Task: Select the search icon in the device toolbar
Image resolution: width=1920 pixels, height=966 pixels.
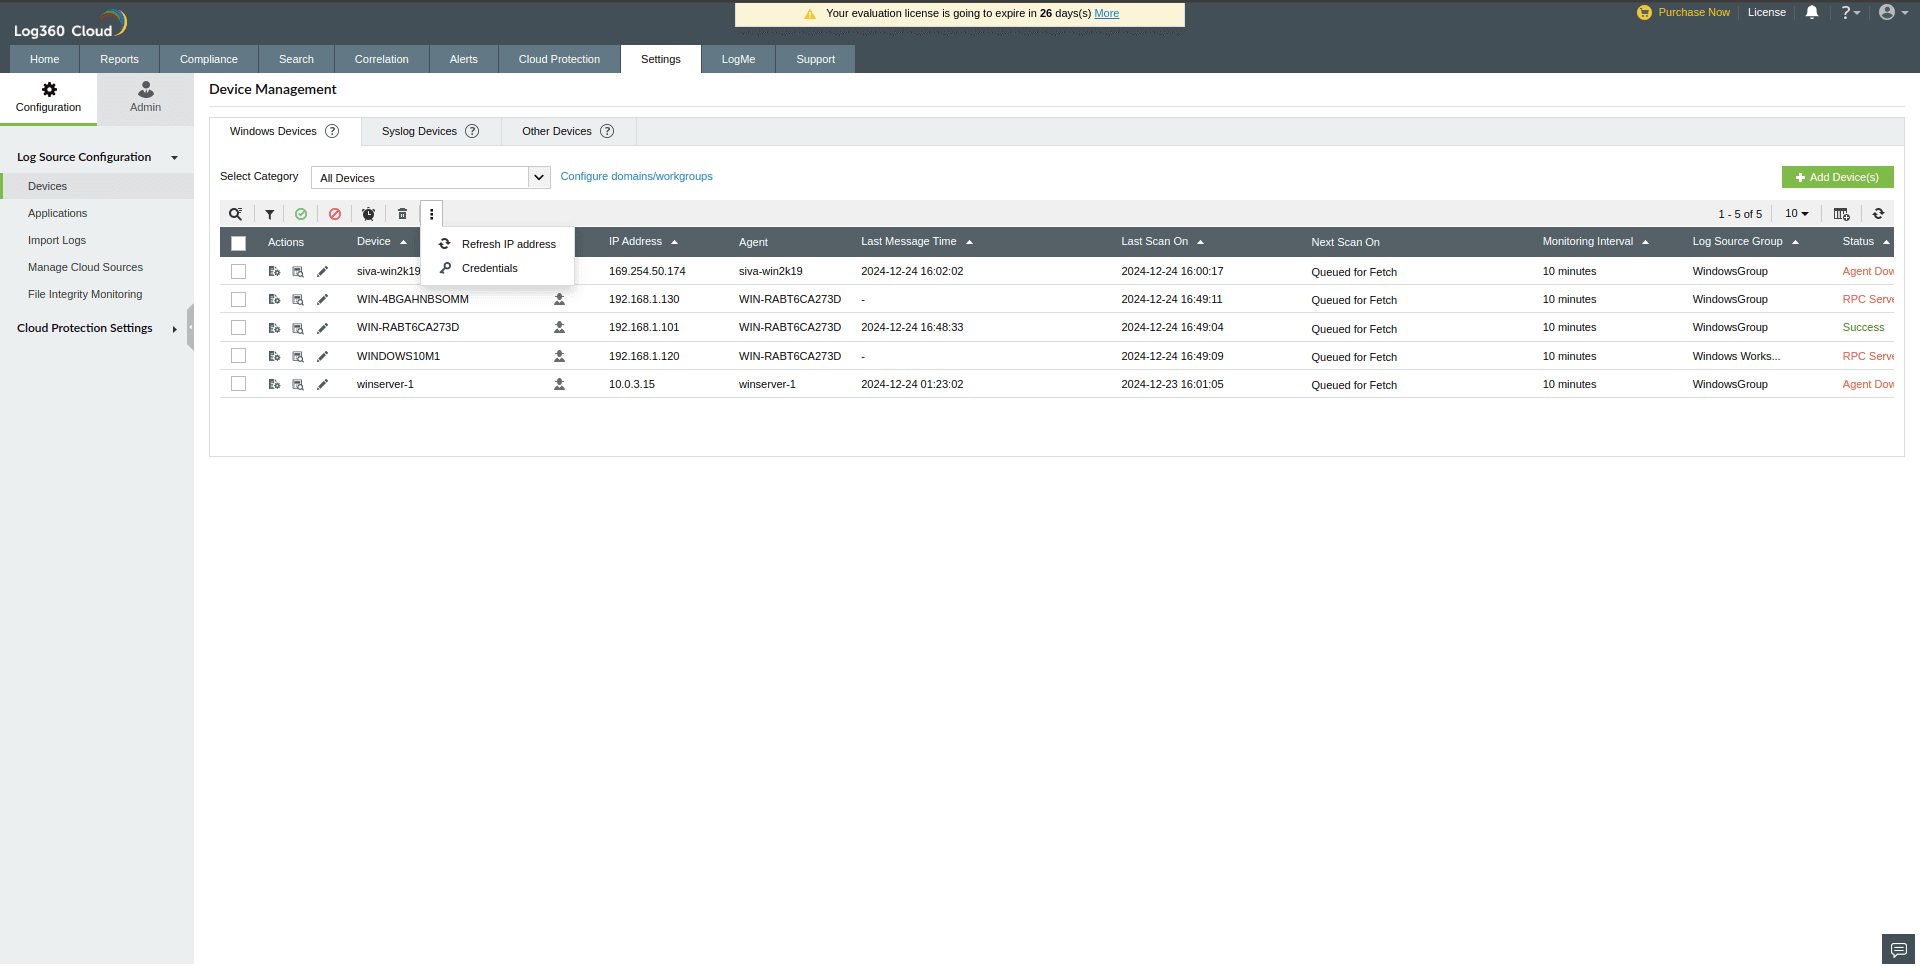Action: pyautogui.click(x=236, y=213)
